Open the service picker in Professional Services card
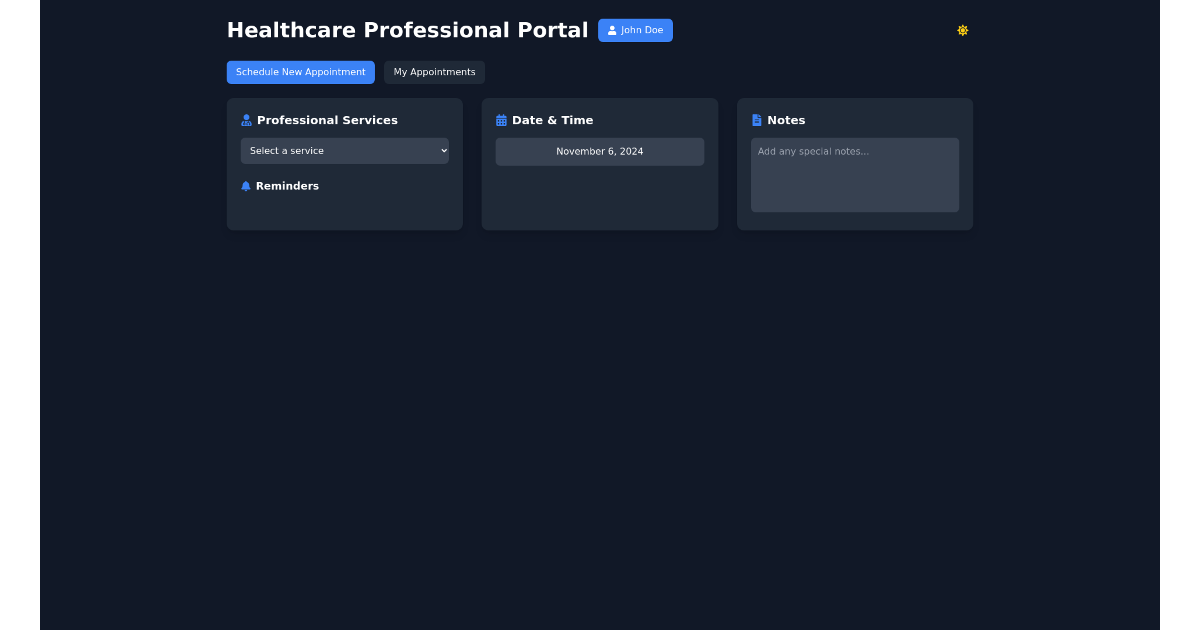Screen dimensions: 1200x630 (344, 151)
